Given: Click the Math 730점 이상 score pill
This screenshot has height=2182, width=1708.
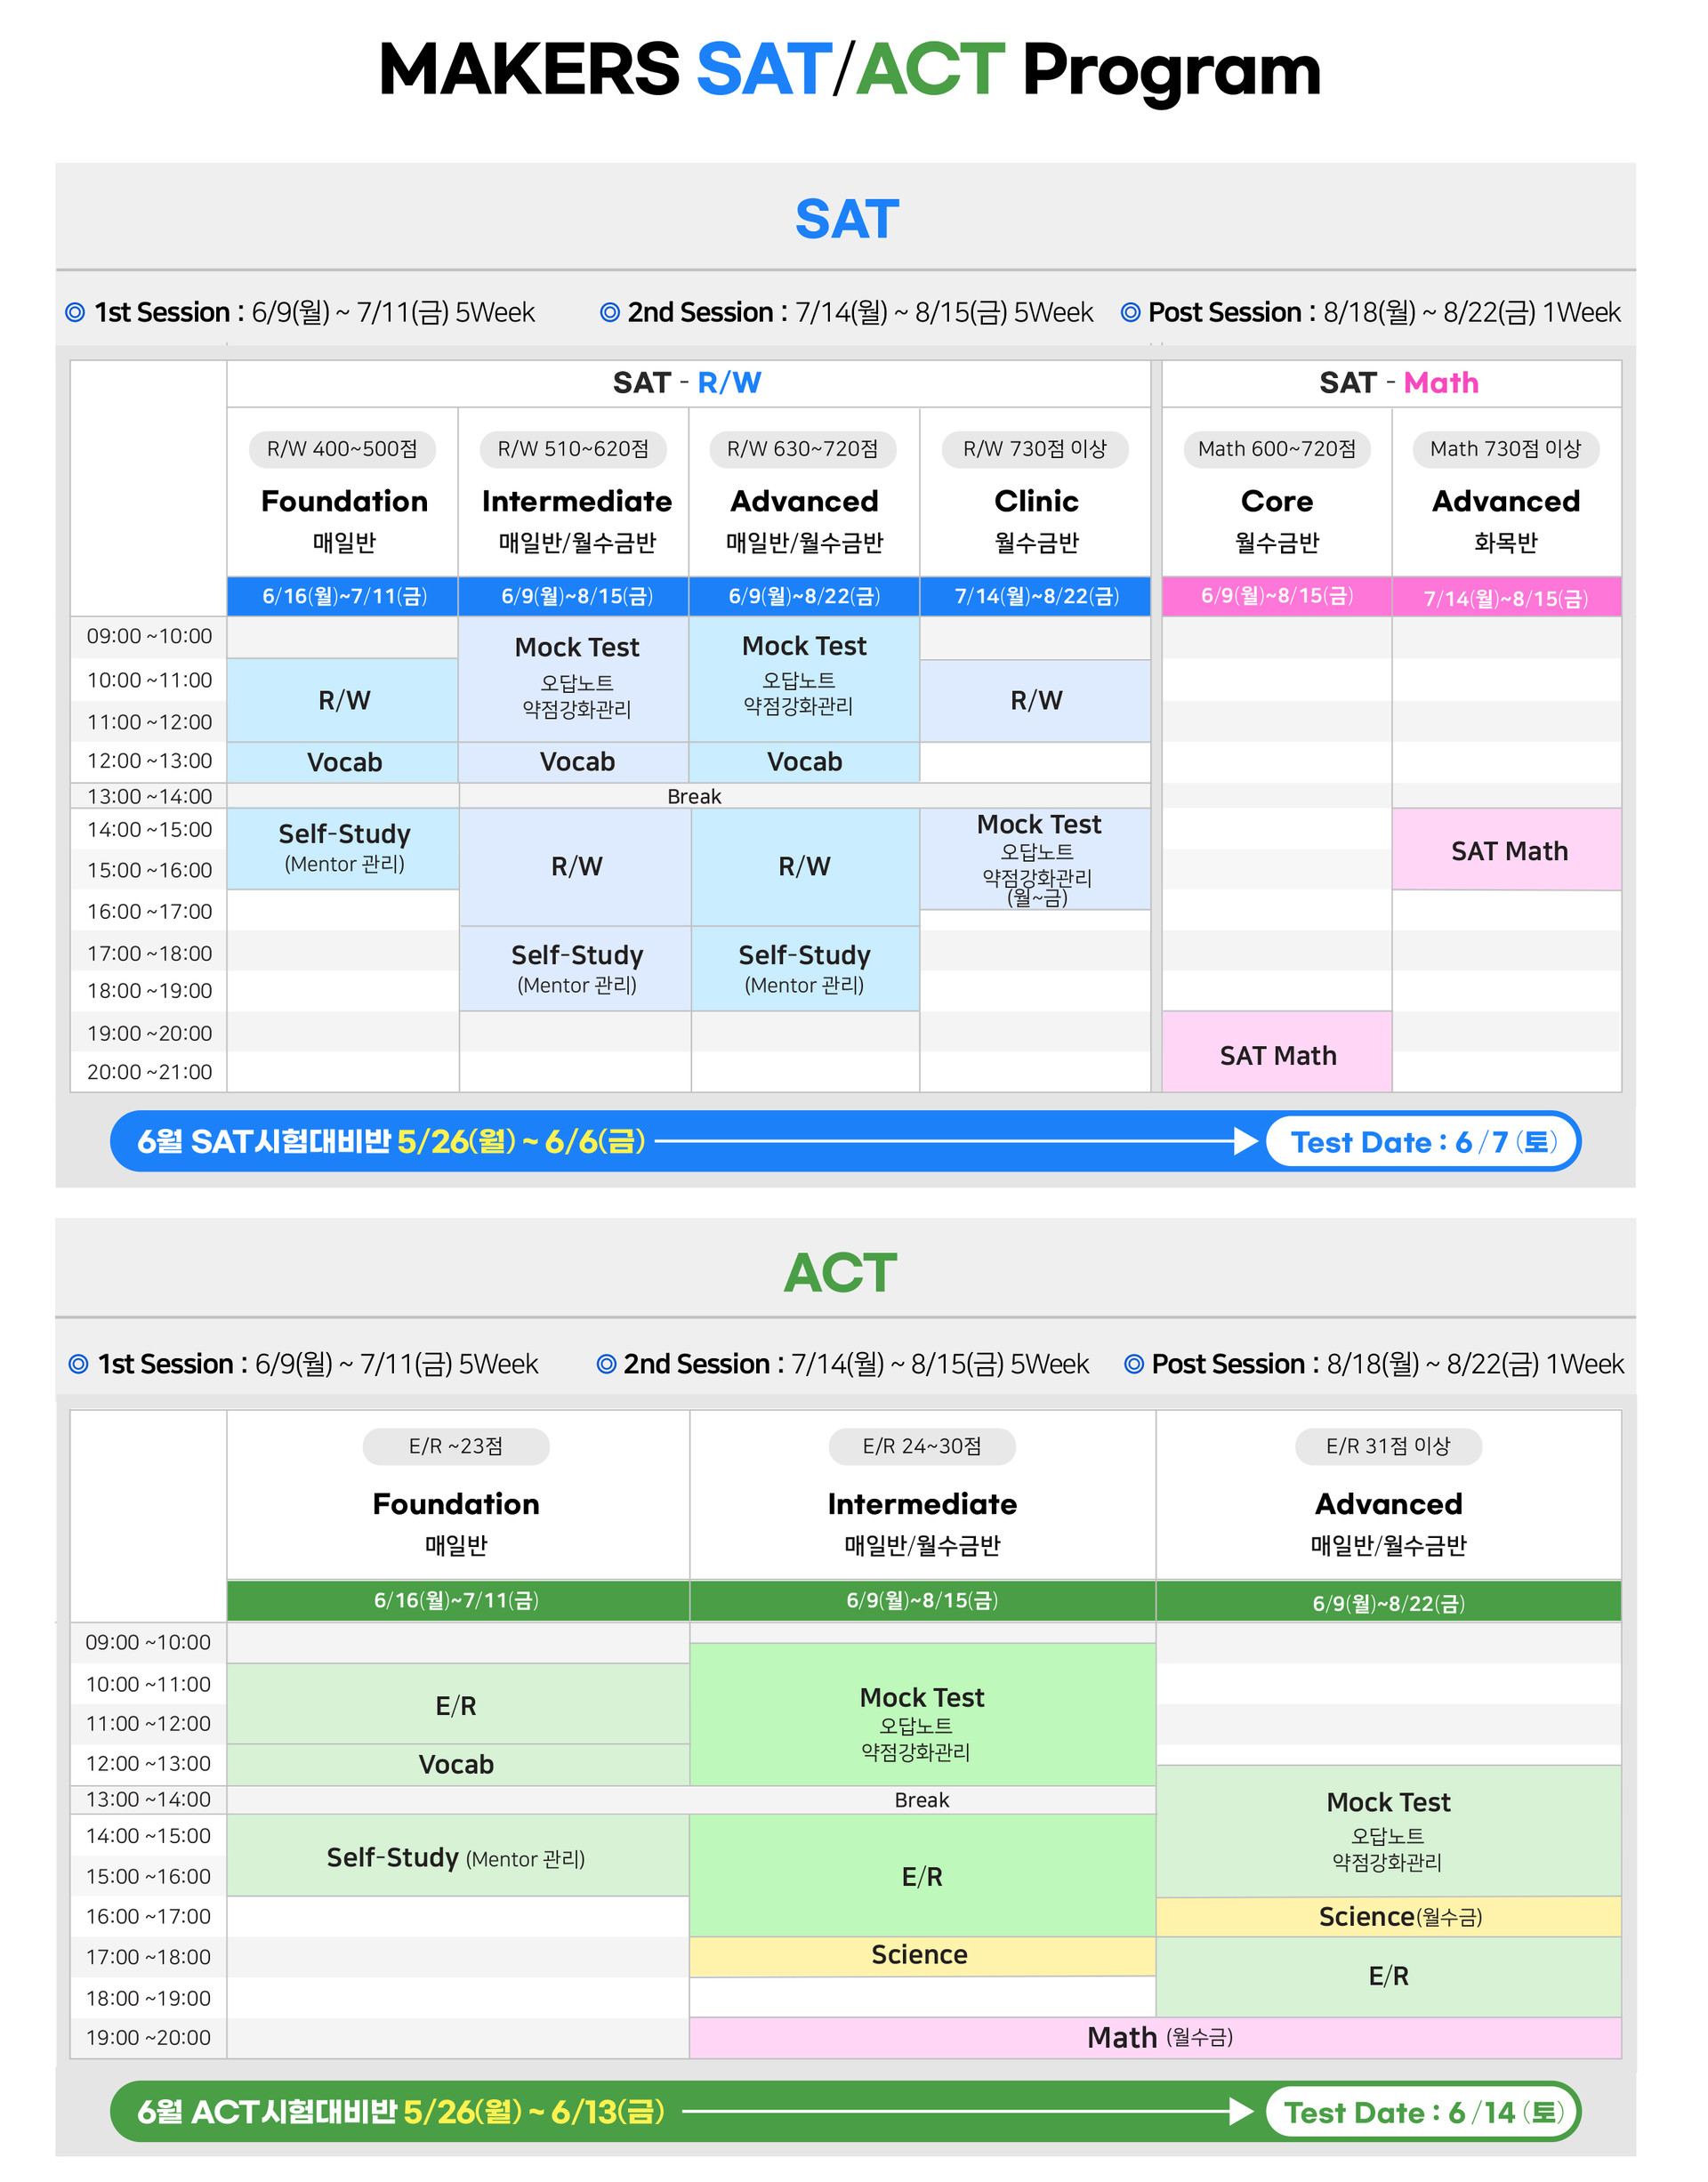Looking at the screenshot, I should (x=1506, y=449).
